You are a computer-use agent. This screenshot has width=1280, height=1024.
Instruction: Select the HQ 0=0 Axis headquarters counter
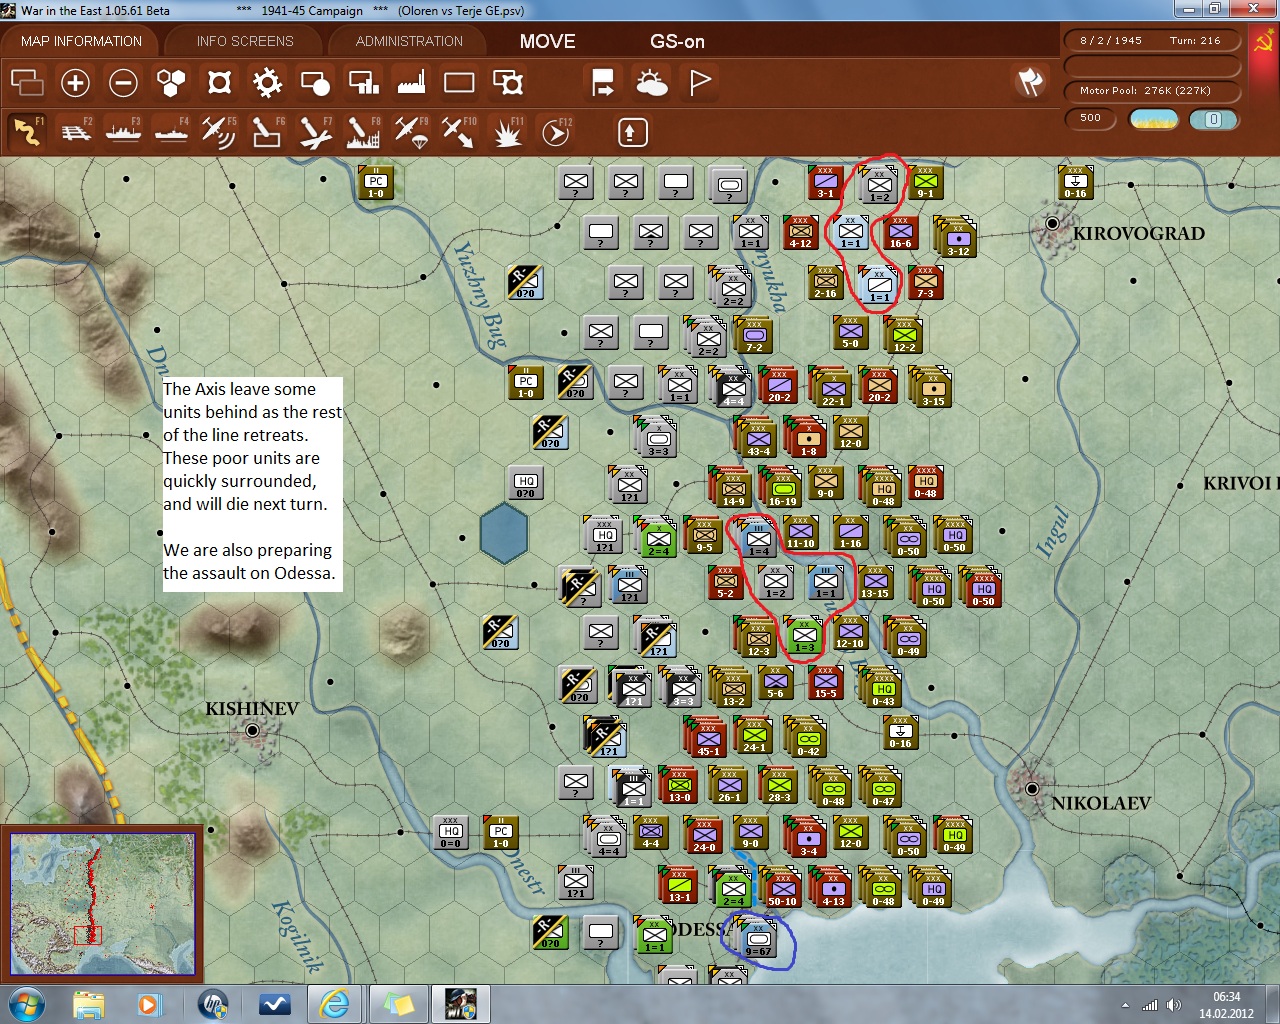coord(451,832)
